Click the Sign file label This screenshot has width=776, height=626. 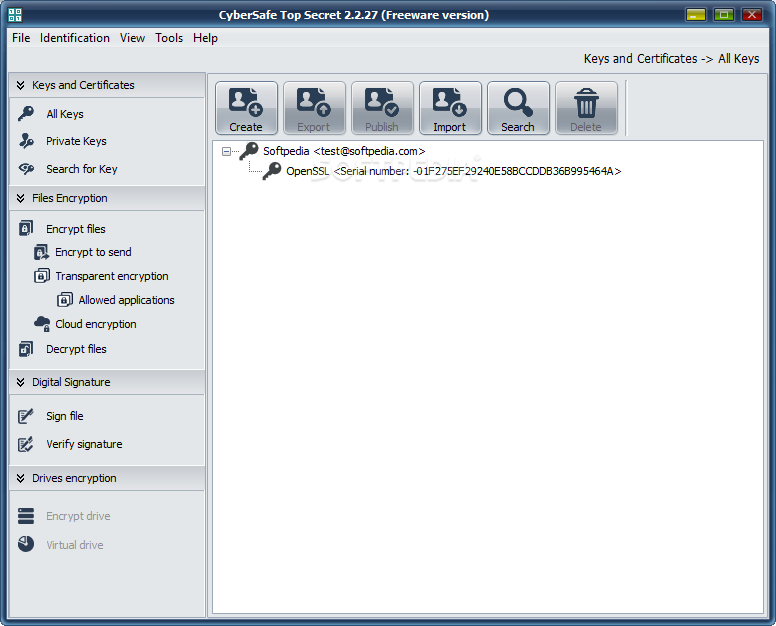[65, 417]
